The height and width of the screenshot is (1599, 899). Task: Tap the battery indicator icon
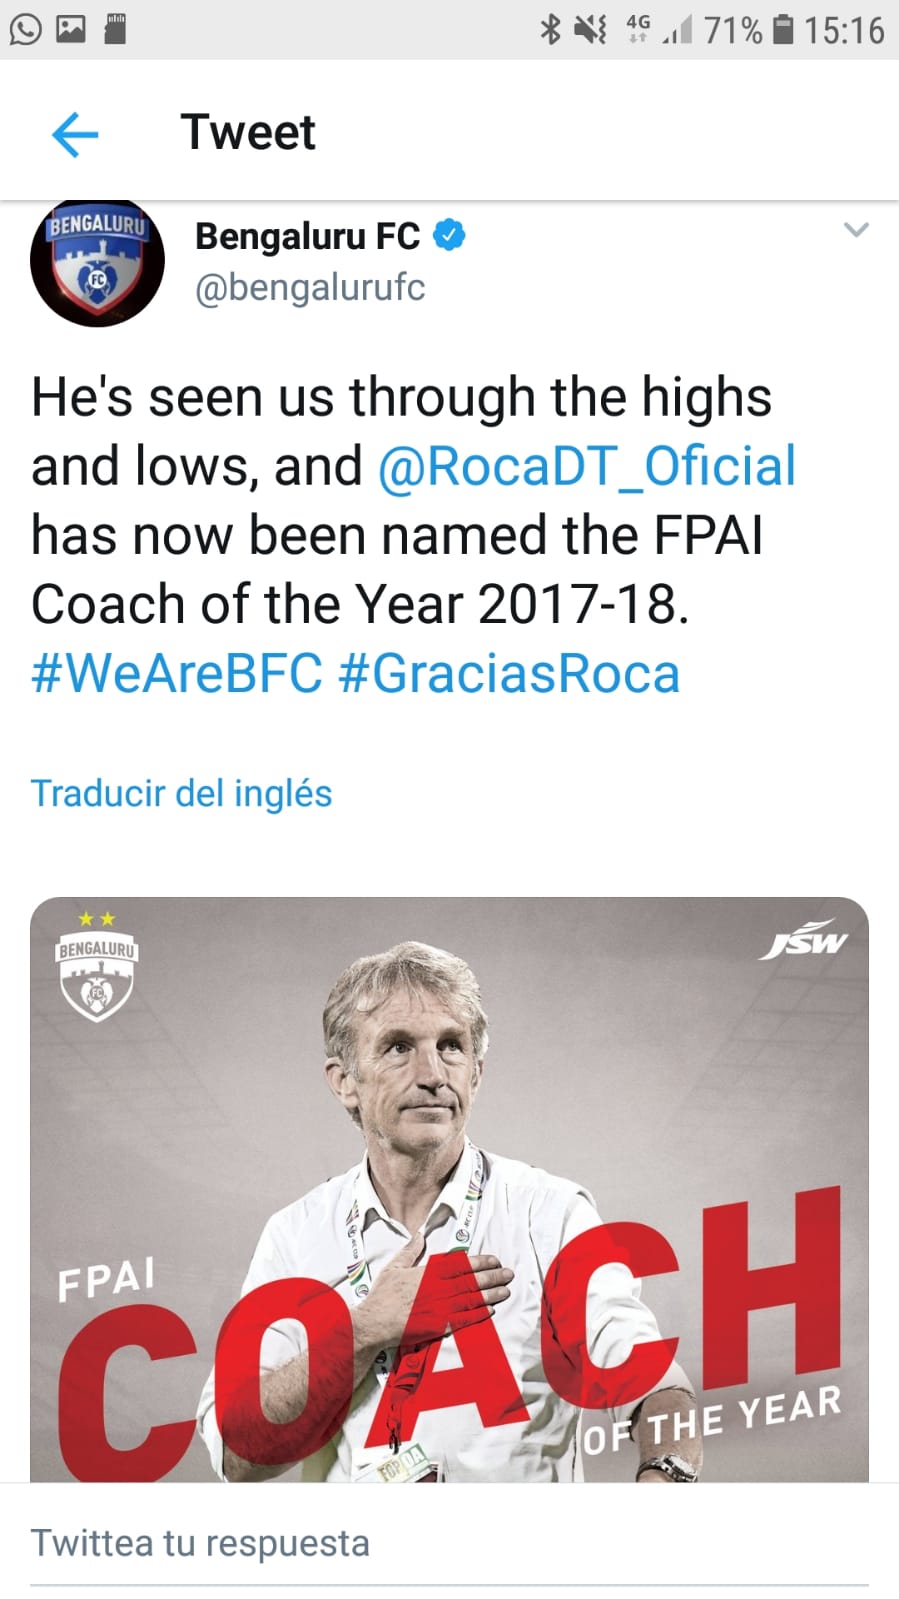(785, 30)
